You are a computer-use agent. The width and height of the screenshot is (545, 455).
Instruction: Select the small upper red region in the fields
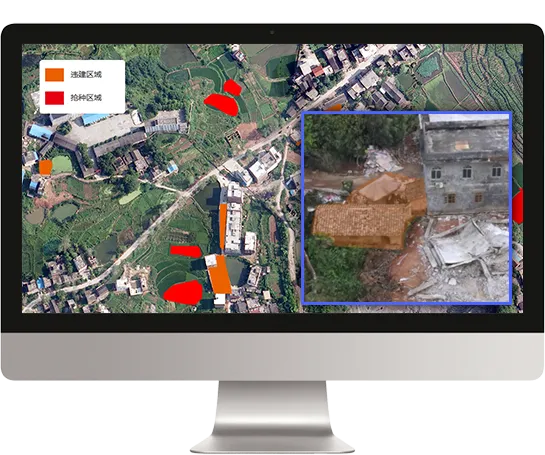232,88
